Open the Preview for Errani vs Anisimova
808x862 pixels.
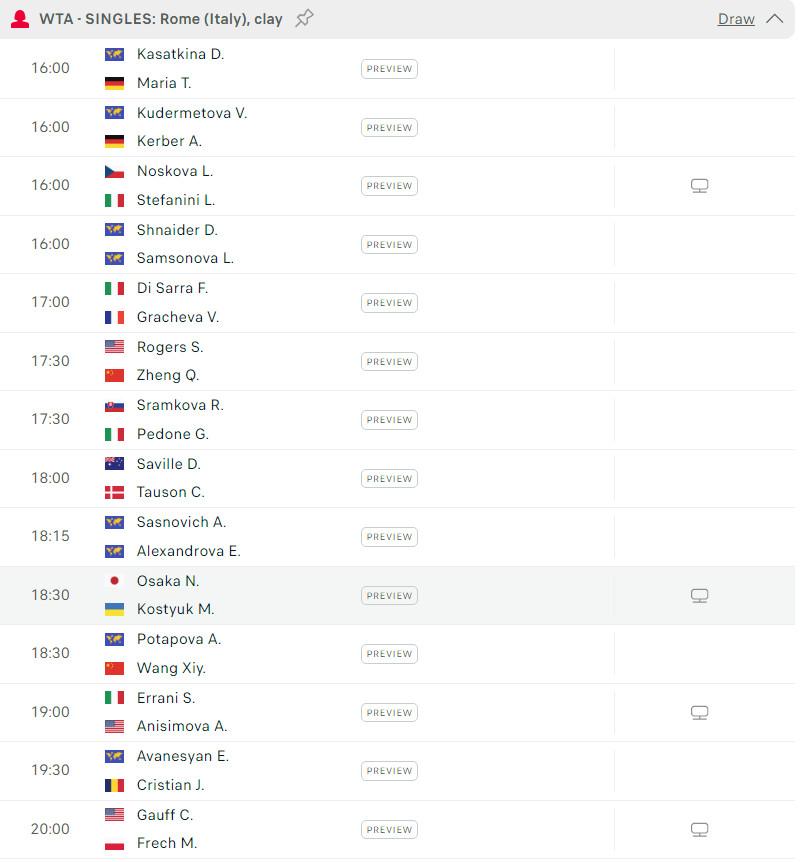point(388,712)
